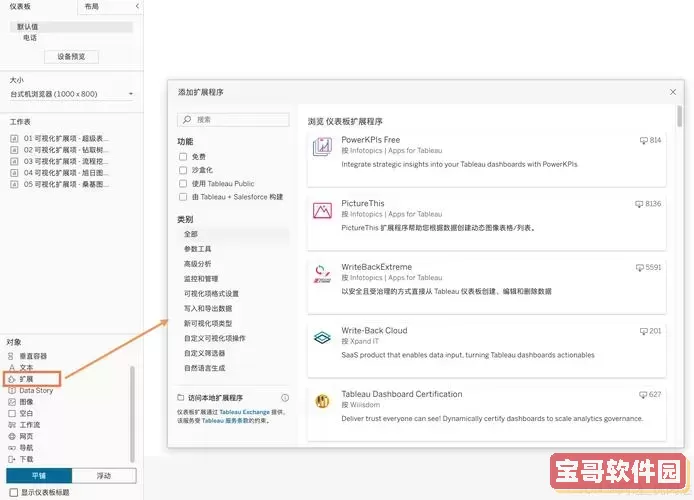Click the WriteBackExtreme extension icon
694x500 pixels.
click(322, 274)
